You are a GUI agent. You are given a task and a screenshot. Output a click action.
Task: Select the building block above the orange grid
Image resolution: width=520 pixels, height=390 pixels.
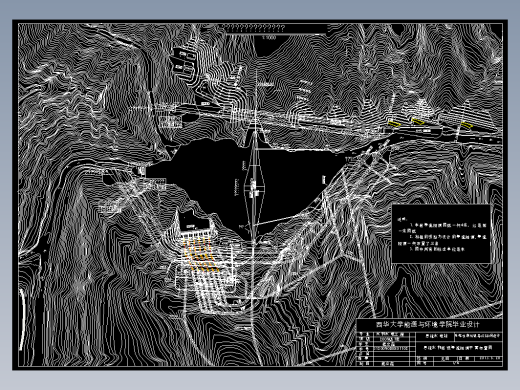(192, 221)
